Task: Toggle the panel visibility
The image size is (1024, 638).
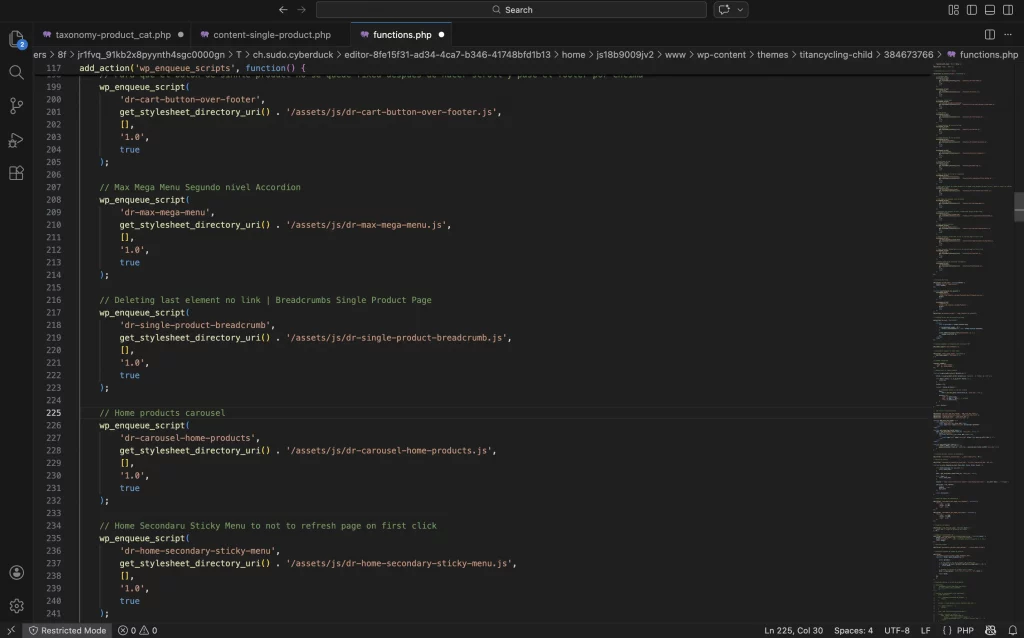Action: 989,8
